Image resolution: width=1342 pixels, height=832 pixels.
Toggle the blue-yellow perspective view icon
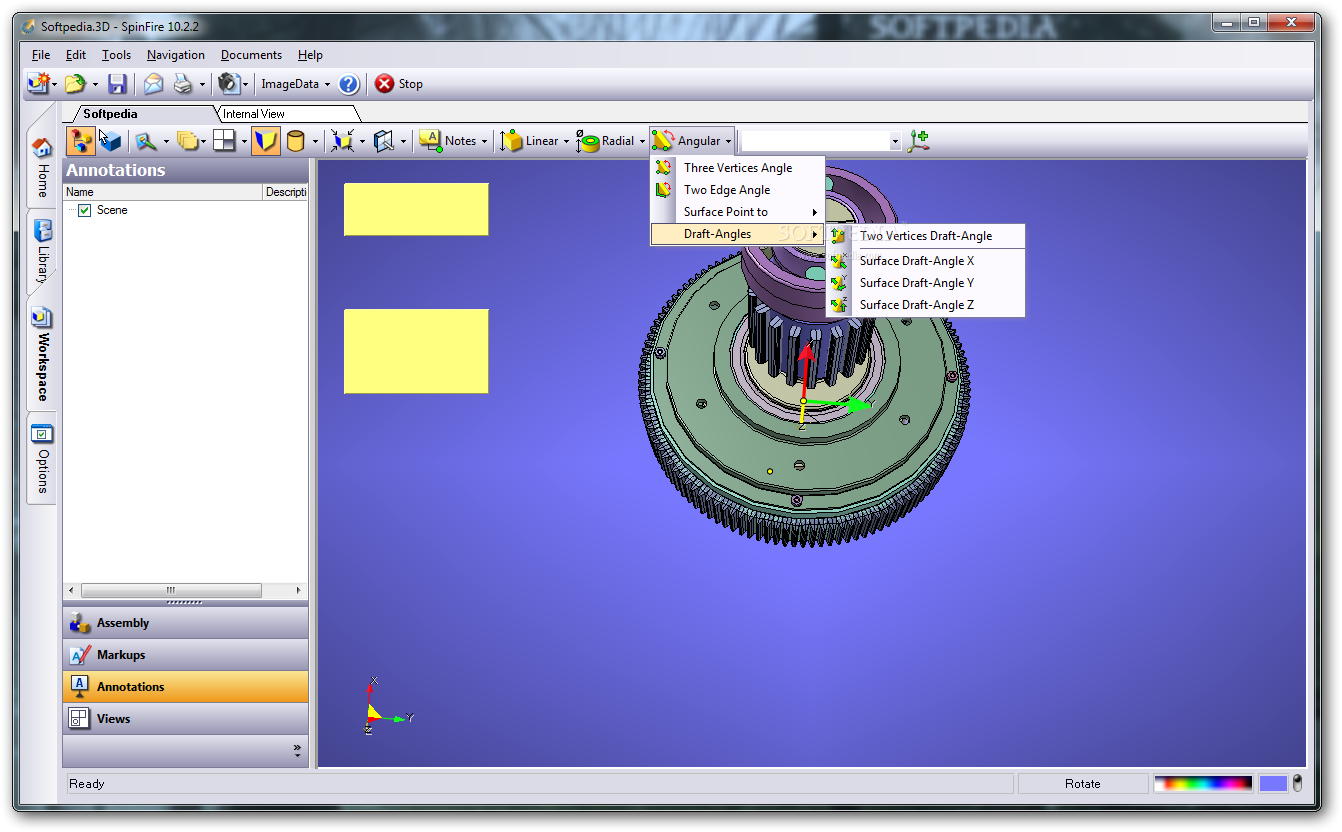coord(265,141)
